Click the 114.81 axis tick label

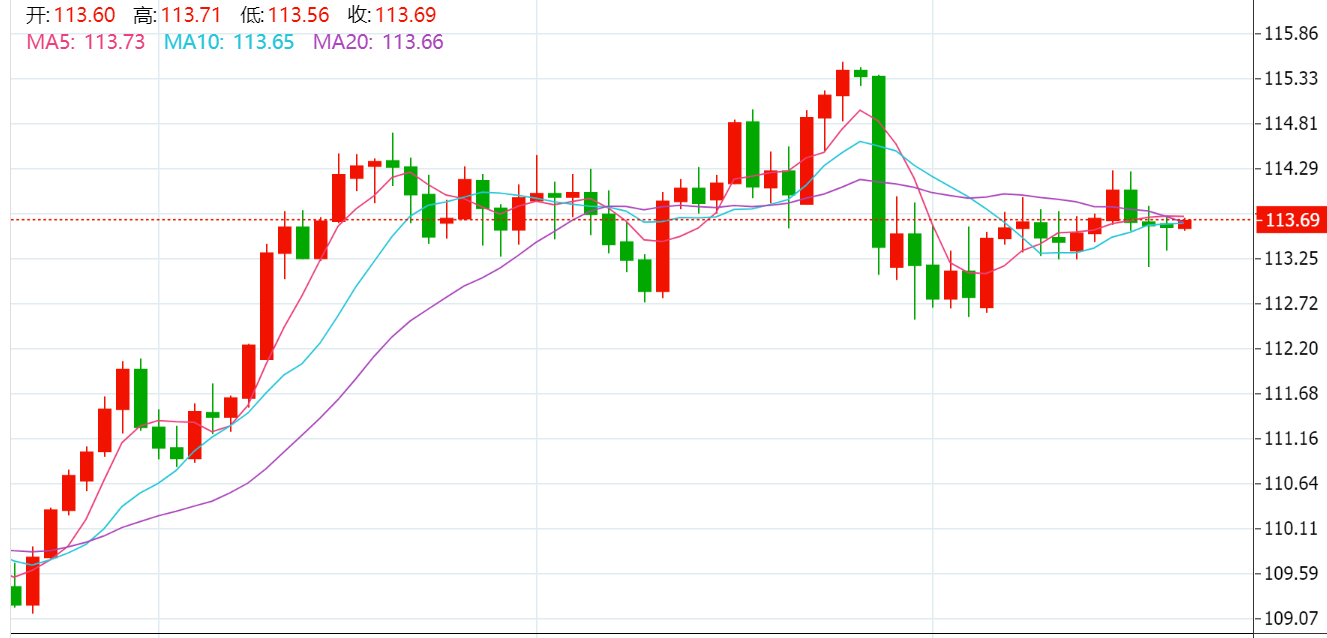pyautogui.click(x=1291, y=124)
